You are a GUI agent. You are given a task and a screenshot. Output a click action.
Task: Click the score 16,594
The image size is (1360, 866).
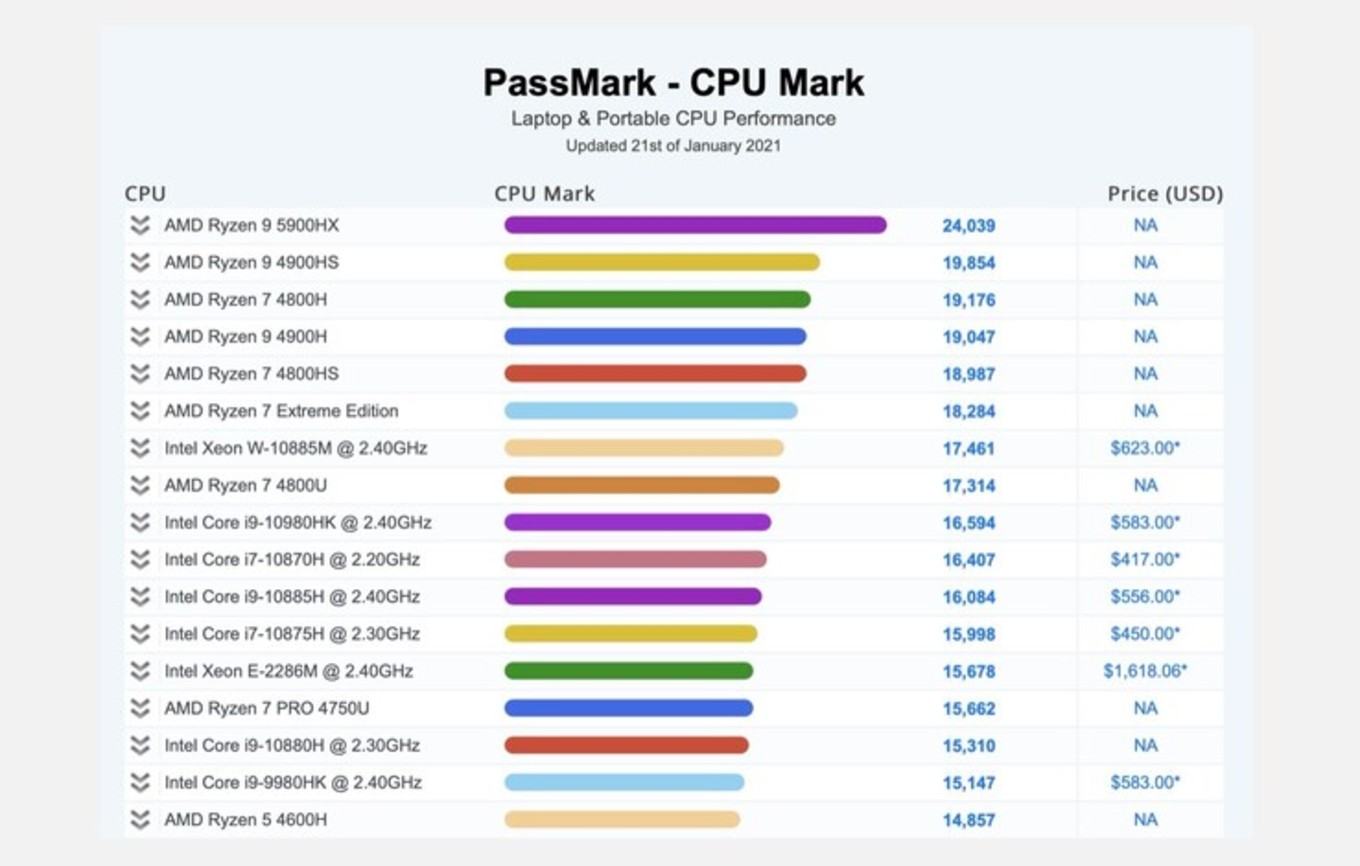click(x=969, y=523)
